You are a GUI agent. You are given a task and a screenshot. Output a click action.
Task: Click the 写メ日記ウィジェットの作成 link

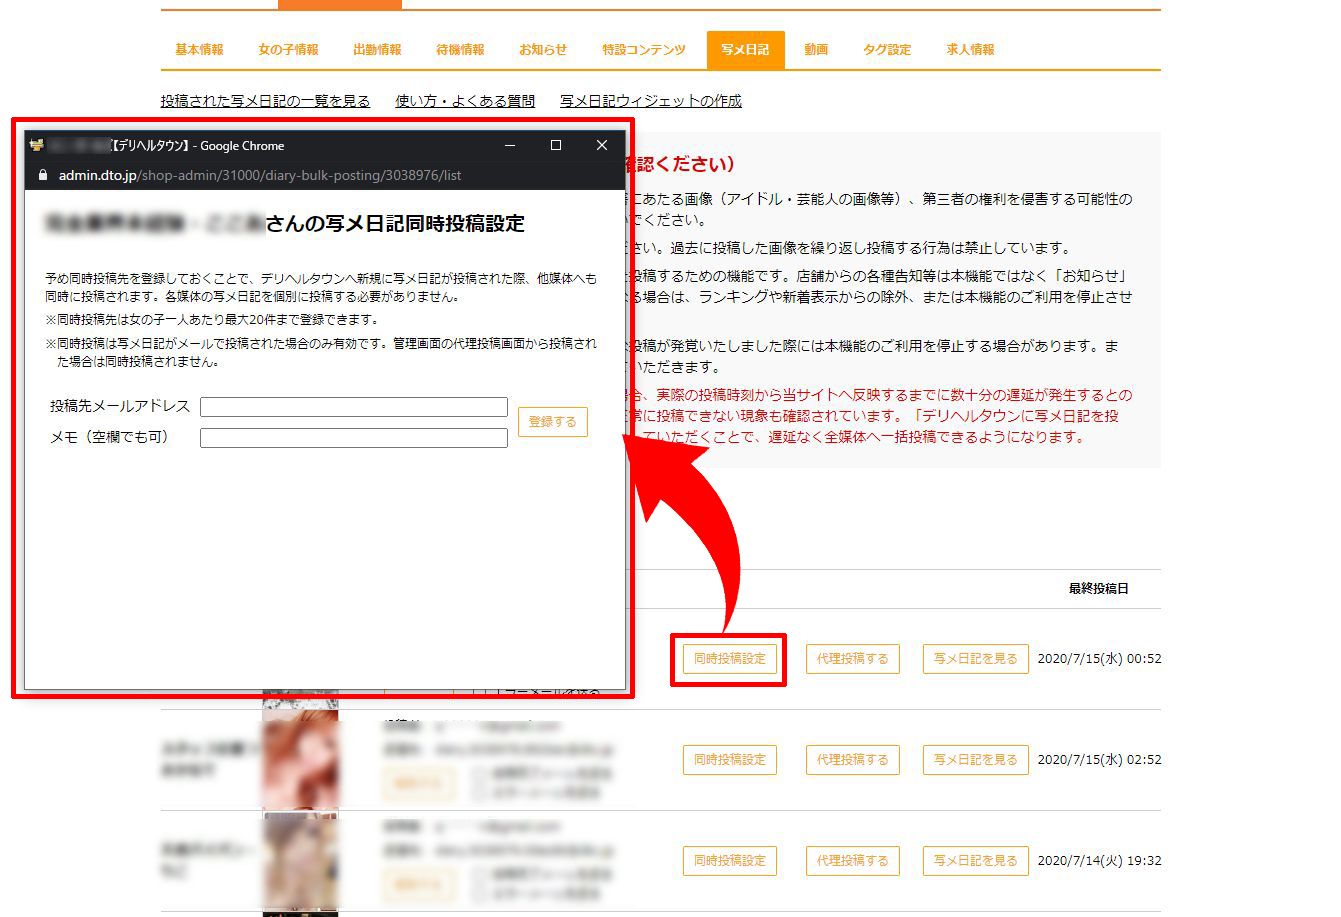coord(650,101)
